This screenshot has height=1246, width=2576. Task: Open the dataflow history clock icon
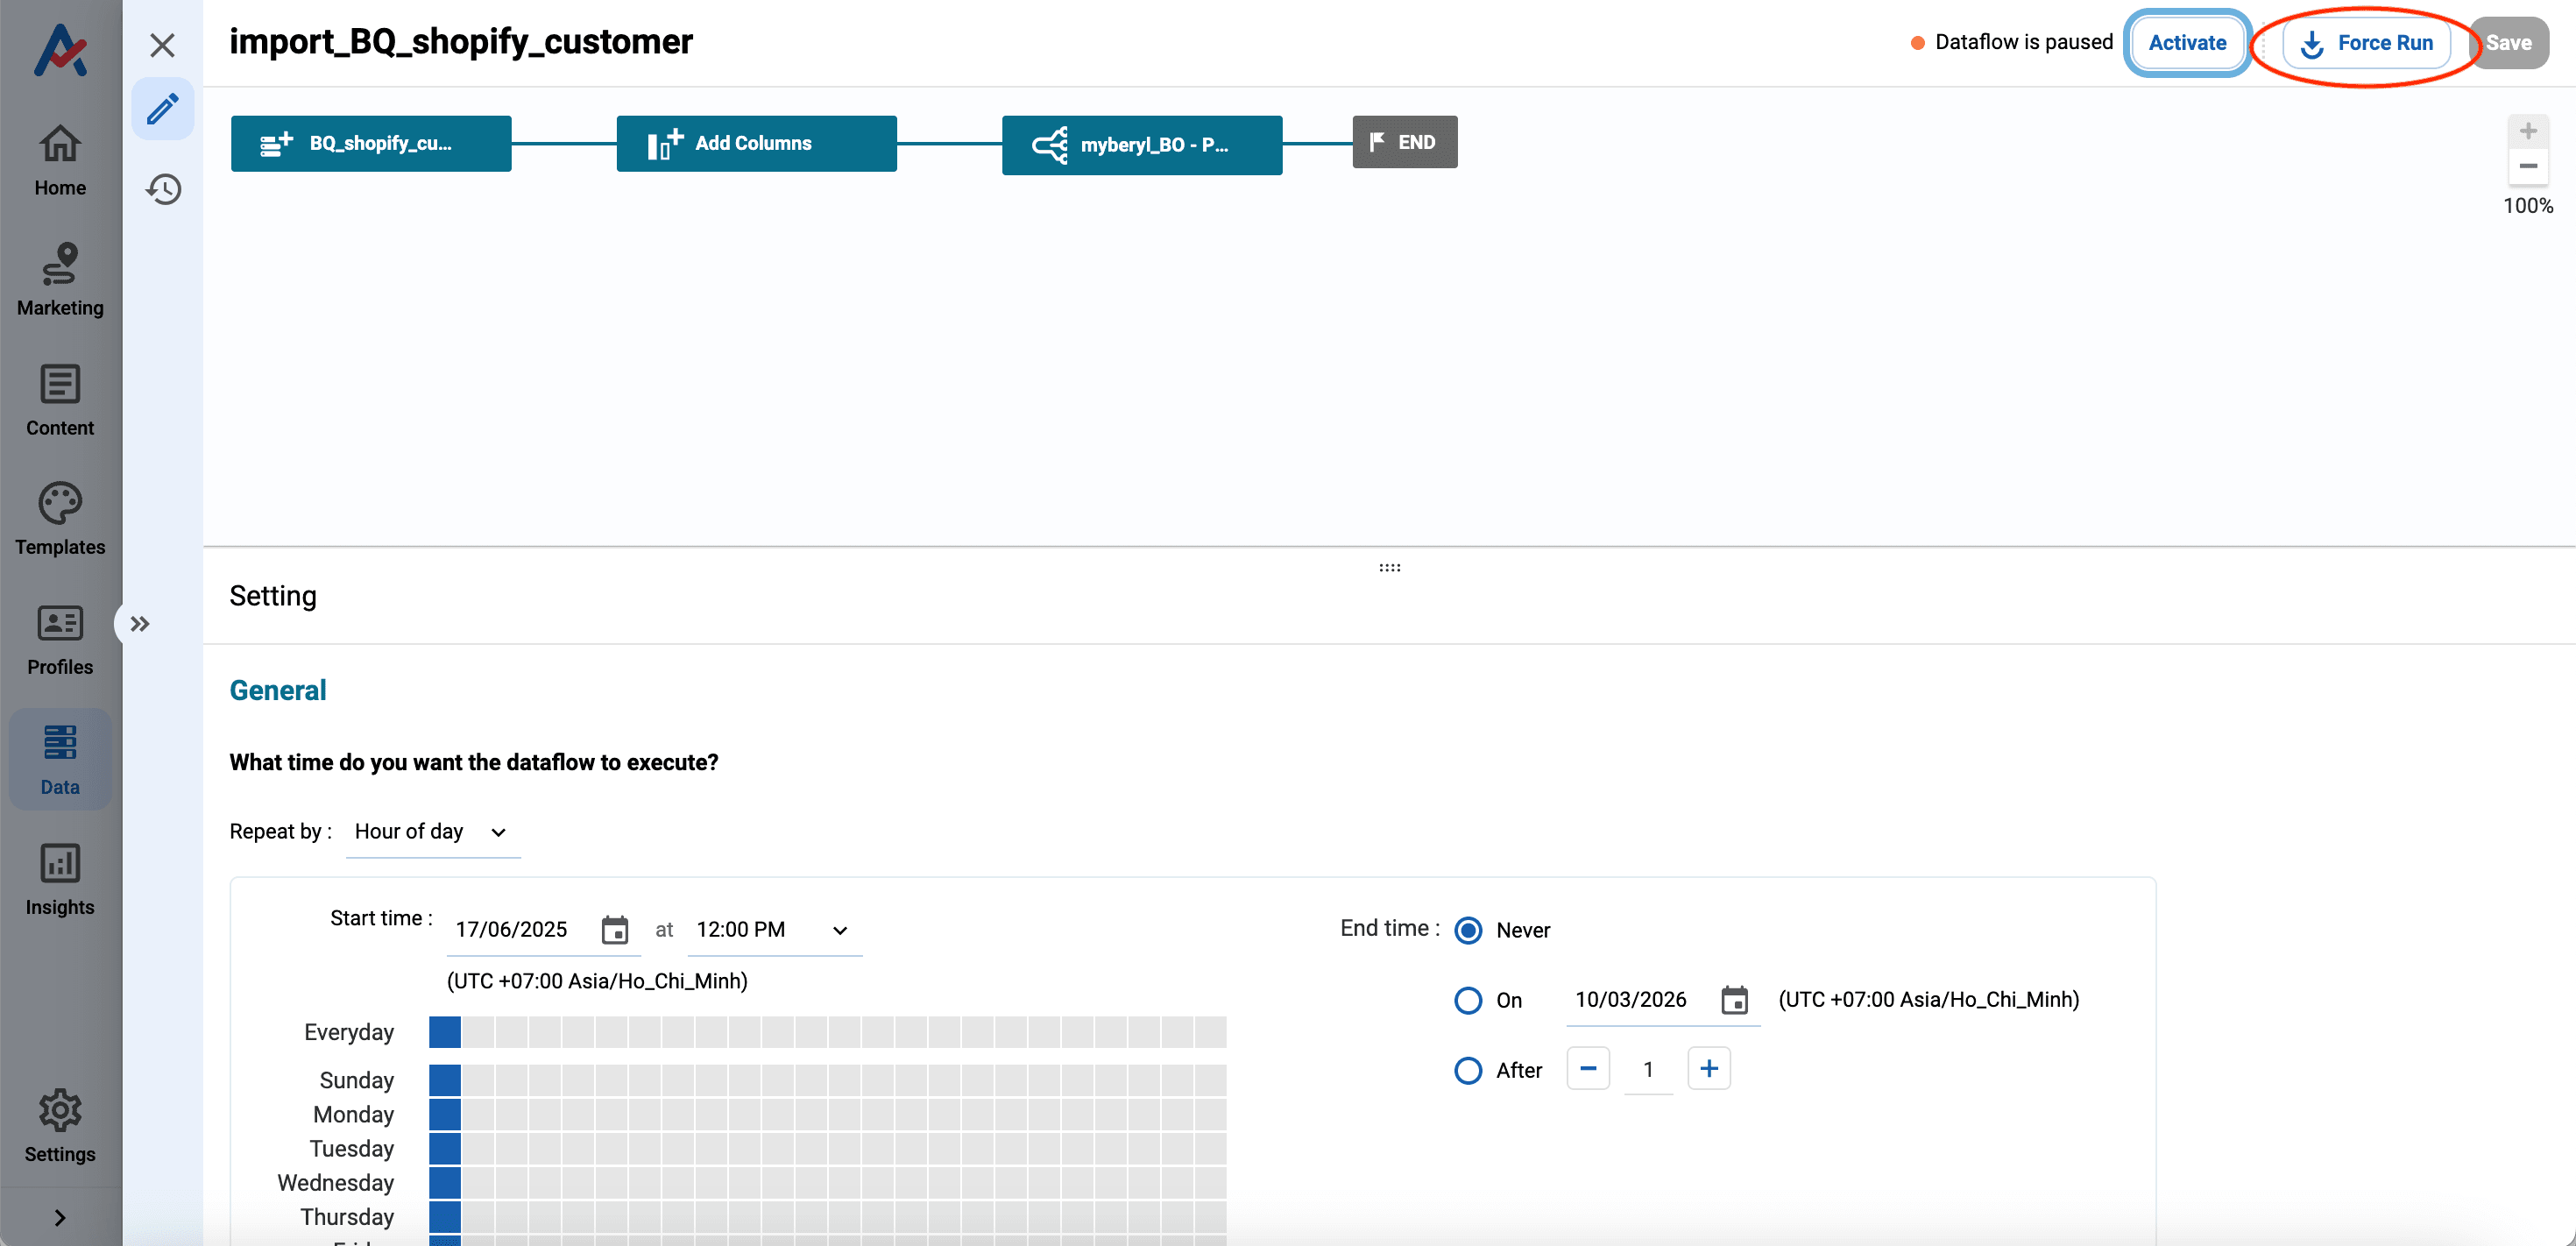click(163, 189)
